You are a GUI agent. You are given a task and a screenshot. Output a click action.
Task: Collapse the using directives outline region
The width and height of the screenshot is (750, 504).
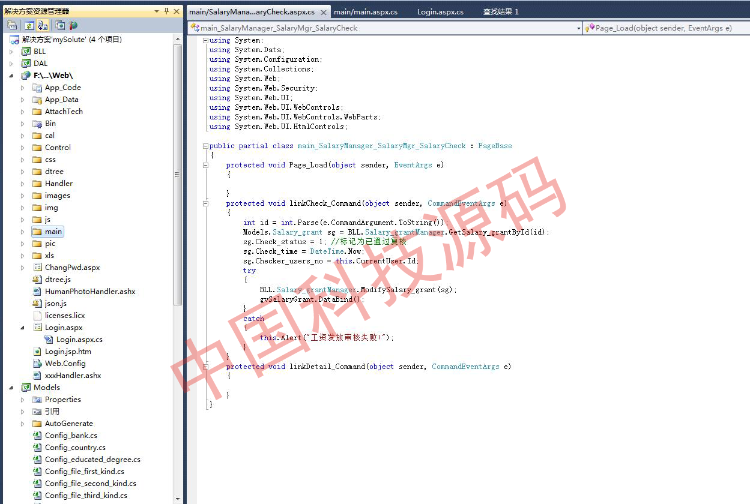pyautogui.click(x=205, y=40)
